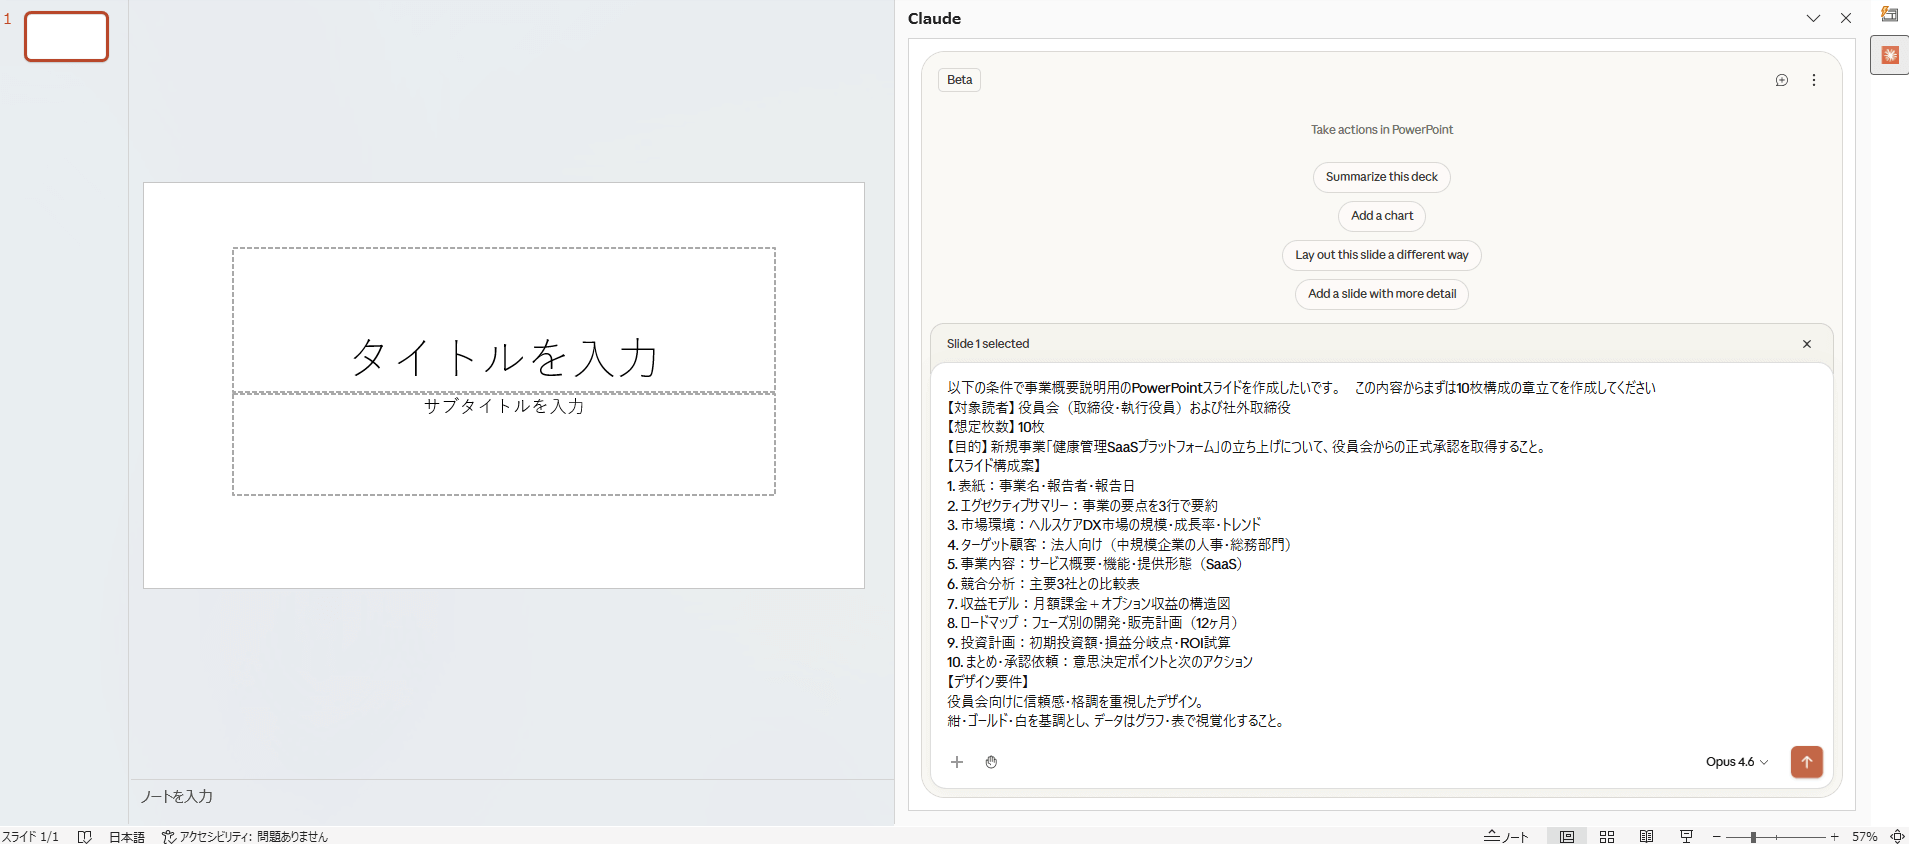Open the 57% zoom level dialog
1909x844 pixels.
coord(1864,837)
